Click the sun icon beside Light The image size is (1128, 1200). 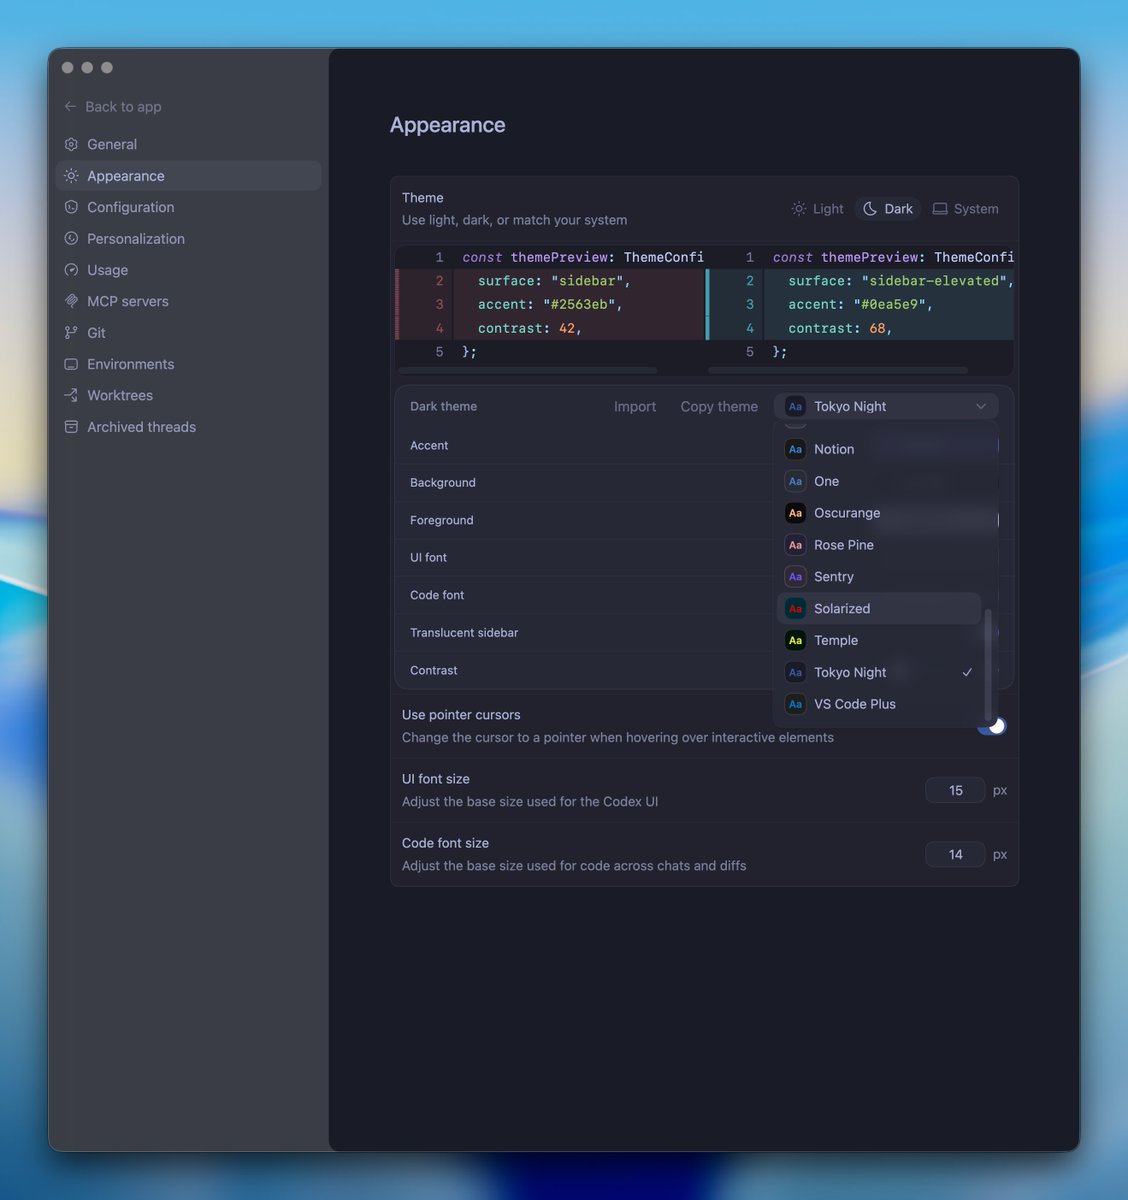[x=798, y=209]
